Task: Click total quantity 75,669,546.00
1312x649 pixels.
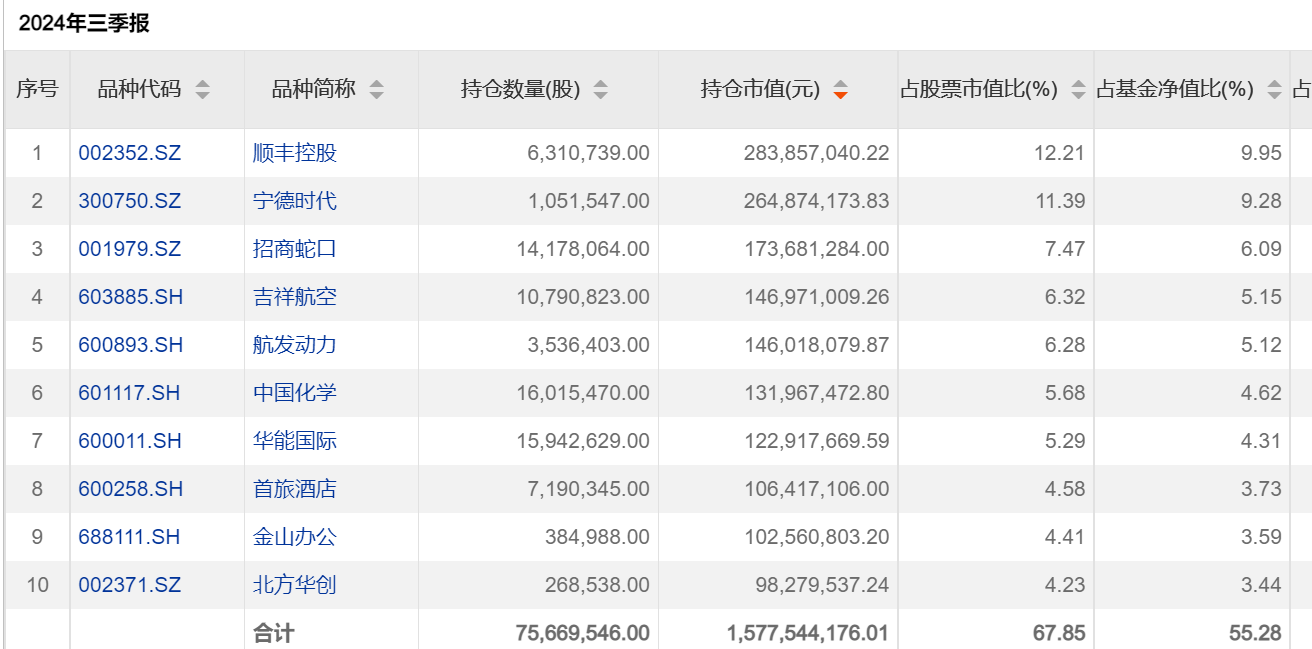Action: click(583, 633)
